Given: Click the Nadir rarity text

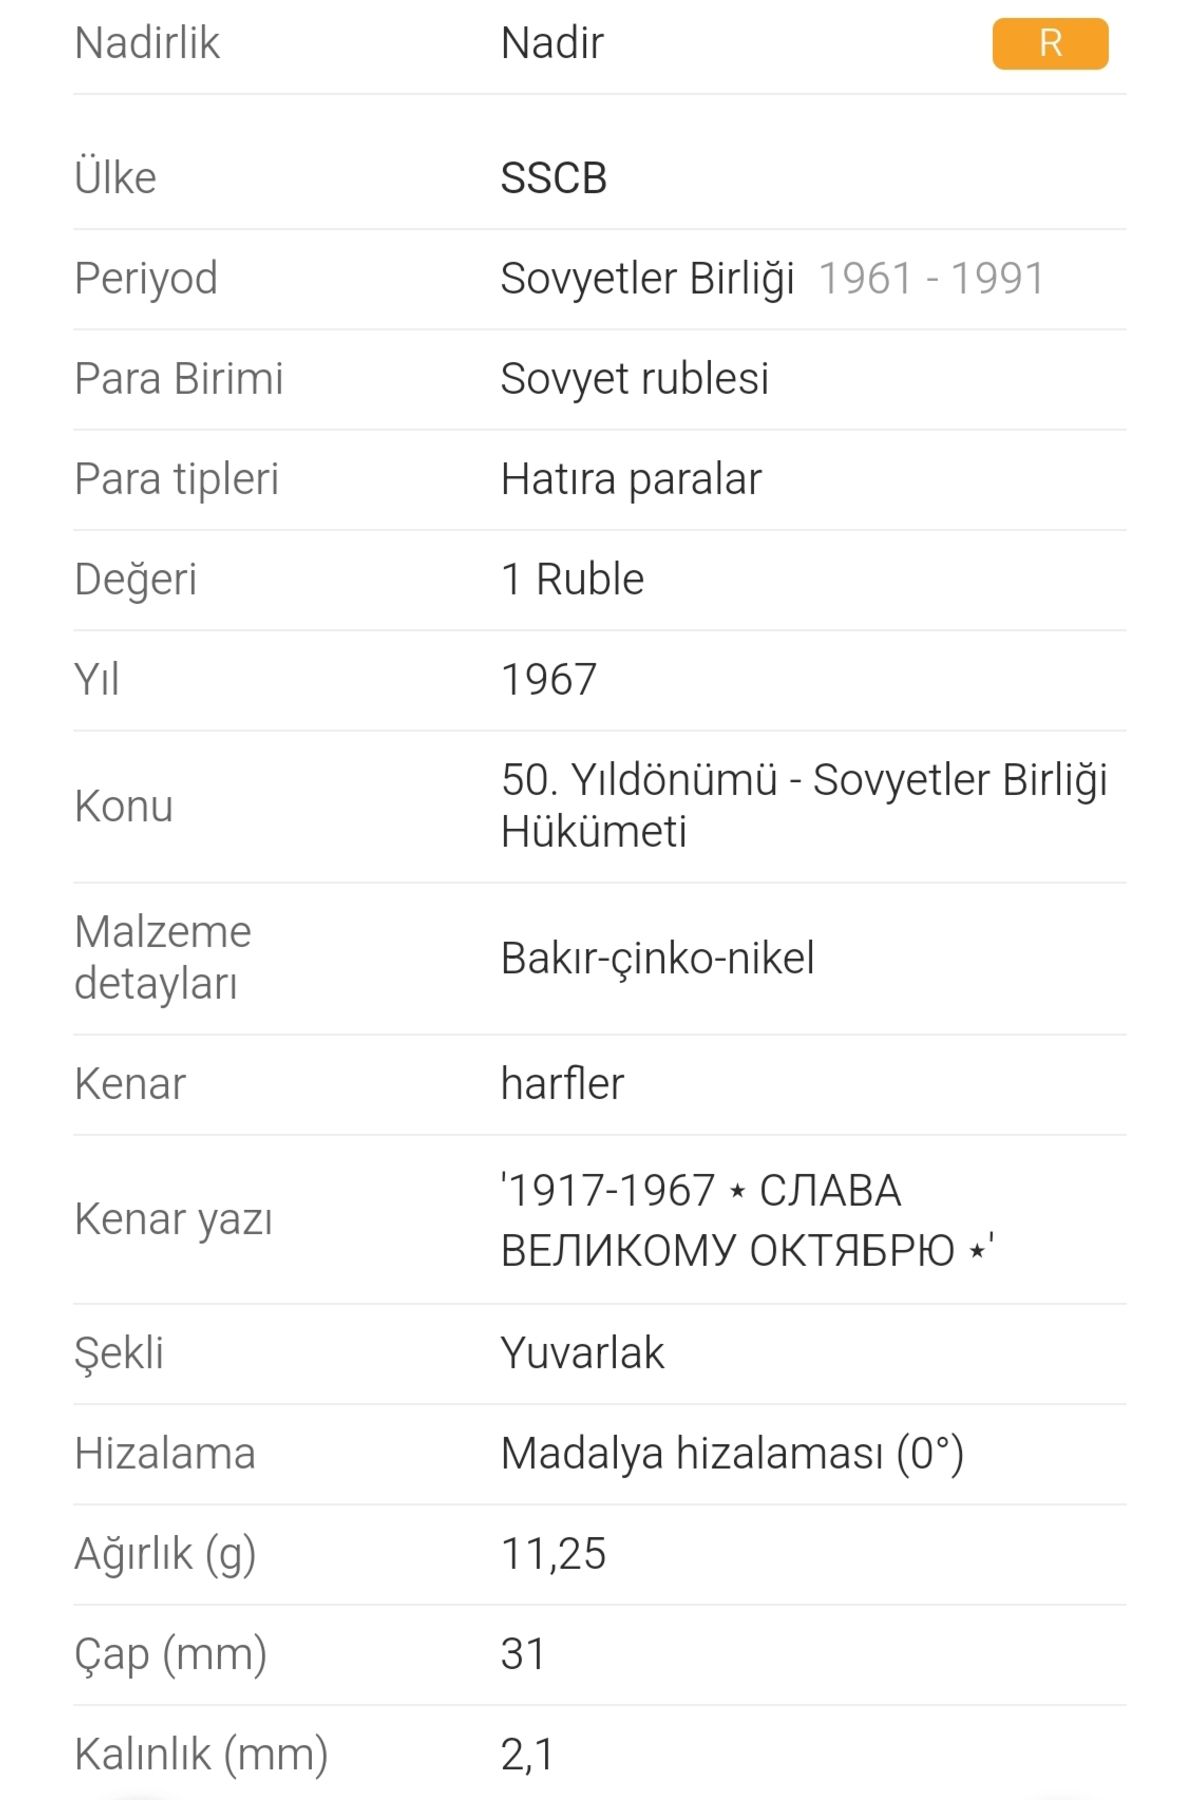Looking at the screenshot, I should coord(552,44).
